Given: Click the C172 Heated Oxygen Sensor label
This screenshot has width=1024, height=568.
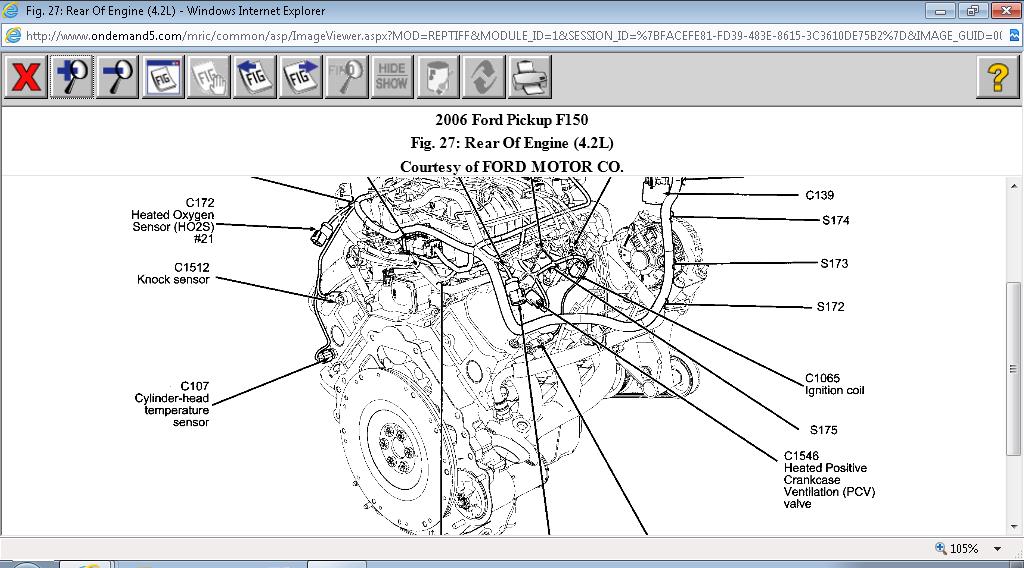Looking at the screenshot, I should 172,221.
